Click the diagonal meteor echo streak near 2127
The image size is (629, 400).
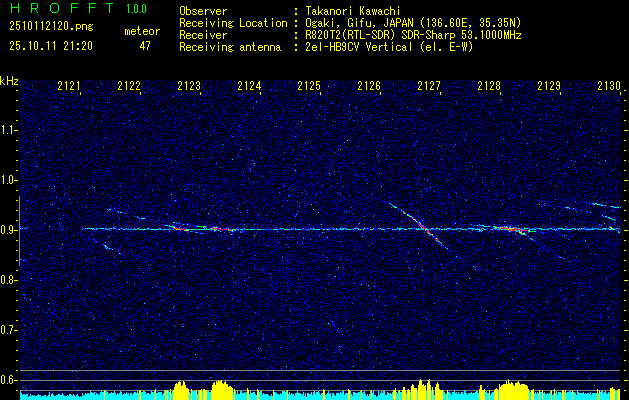[x=419, y=226]
